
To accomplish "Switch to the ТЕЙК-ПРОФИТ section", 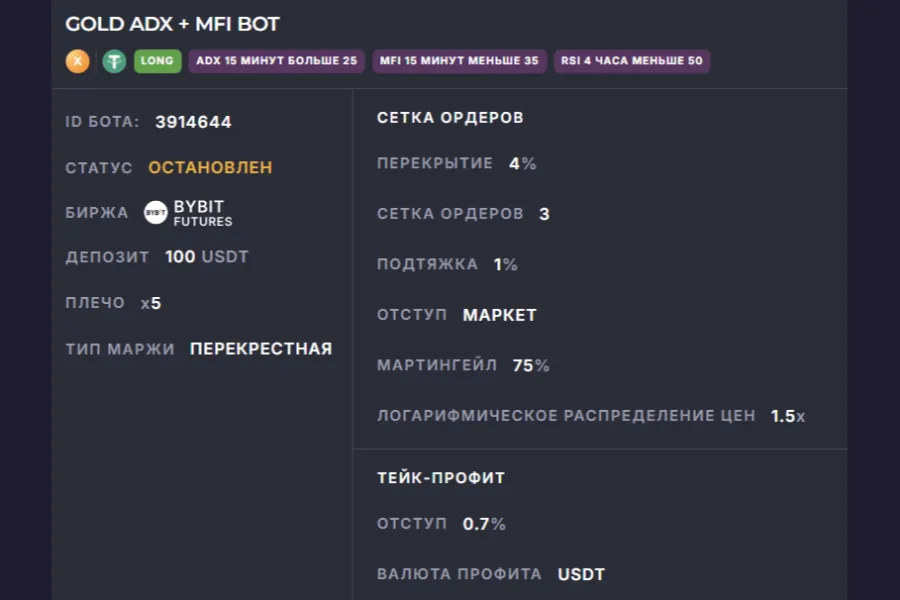I will (440, 477).
